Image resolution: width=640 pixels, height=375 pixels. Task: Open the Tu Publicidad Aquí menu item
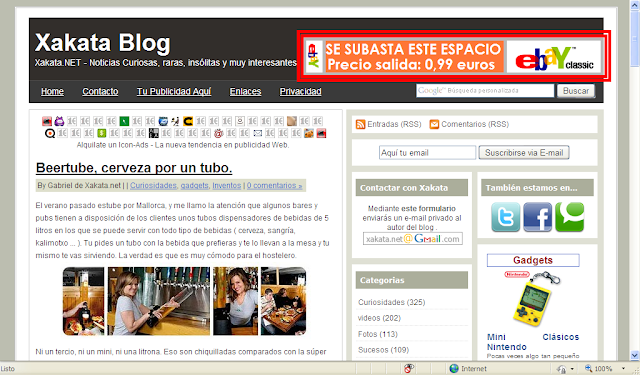pyautogui.click(x=174, y=91)
